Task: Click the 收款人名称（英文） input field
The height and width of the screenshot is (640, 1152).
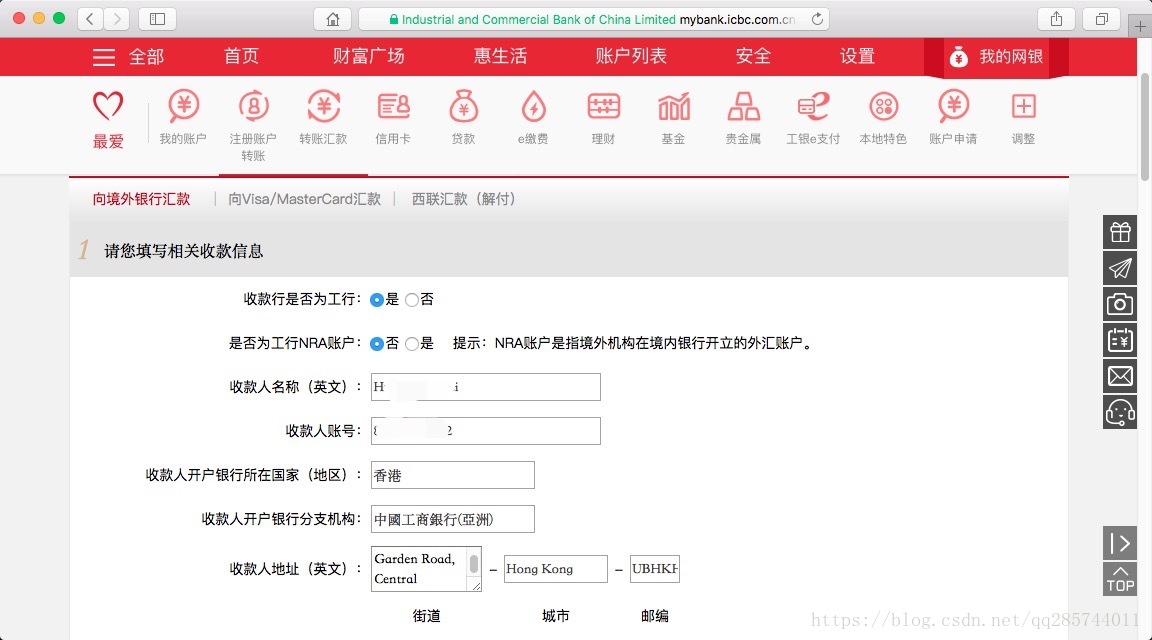Action: [486, 387]
